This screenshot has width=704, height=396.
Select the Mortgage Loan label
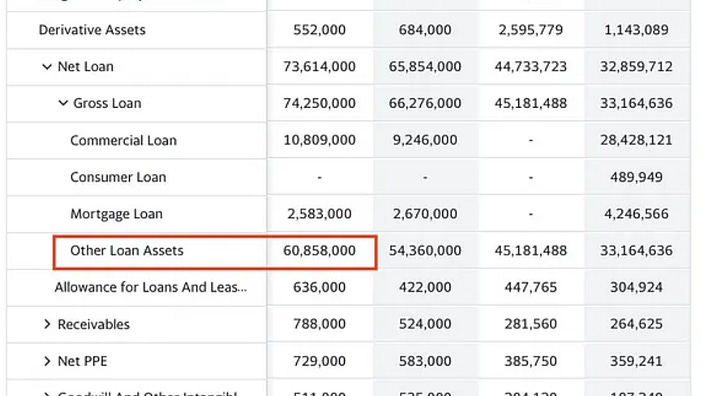pyautogui.click(x=116, y=214)
